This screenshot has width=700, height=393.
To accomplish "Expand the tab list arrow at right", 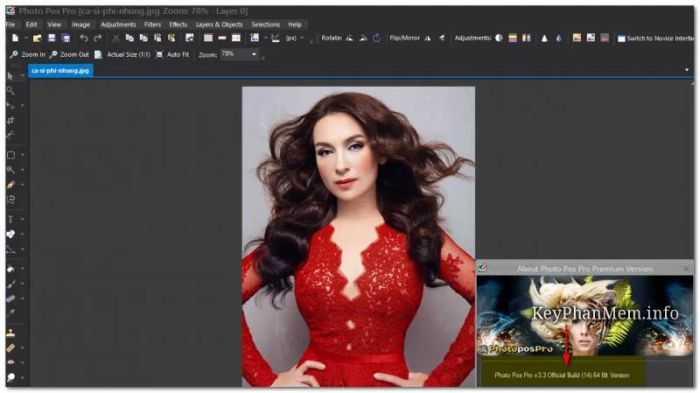I will [x=687, y=70].
